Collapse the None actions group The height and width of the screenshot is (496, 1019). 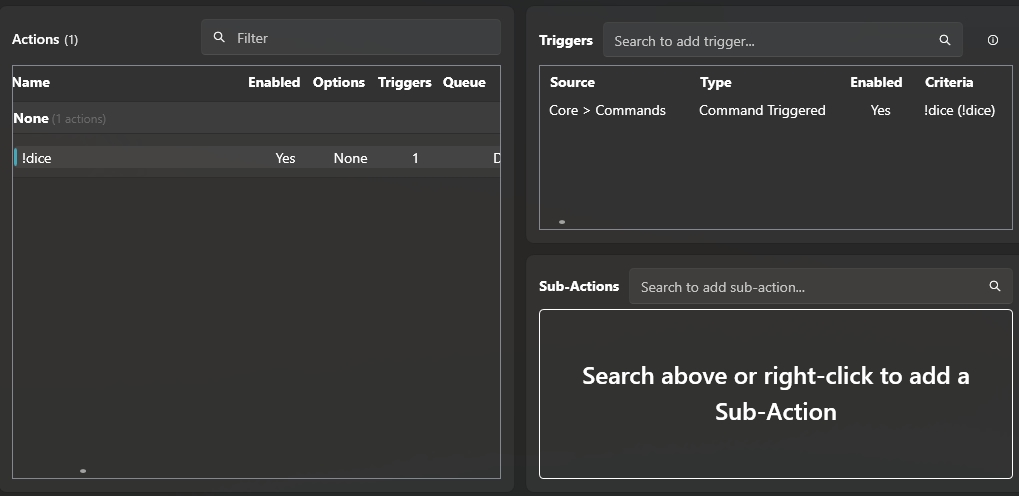31,118
